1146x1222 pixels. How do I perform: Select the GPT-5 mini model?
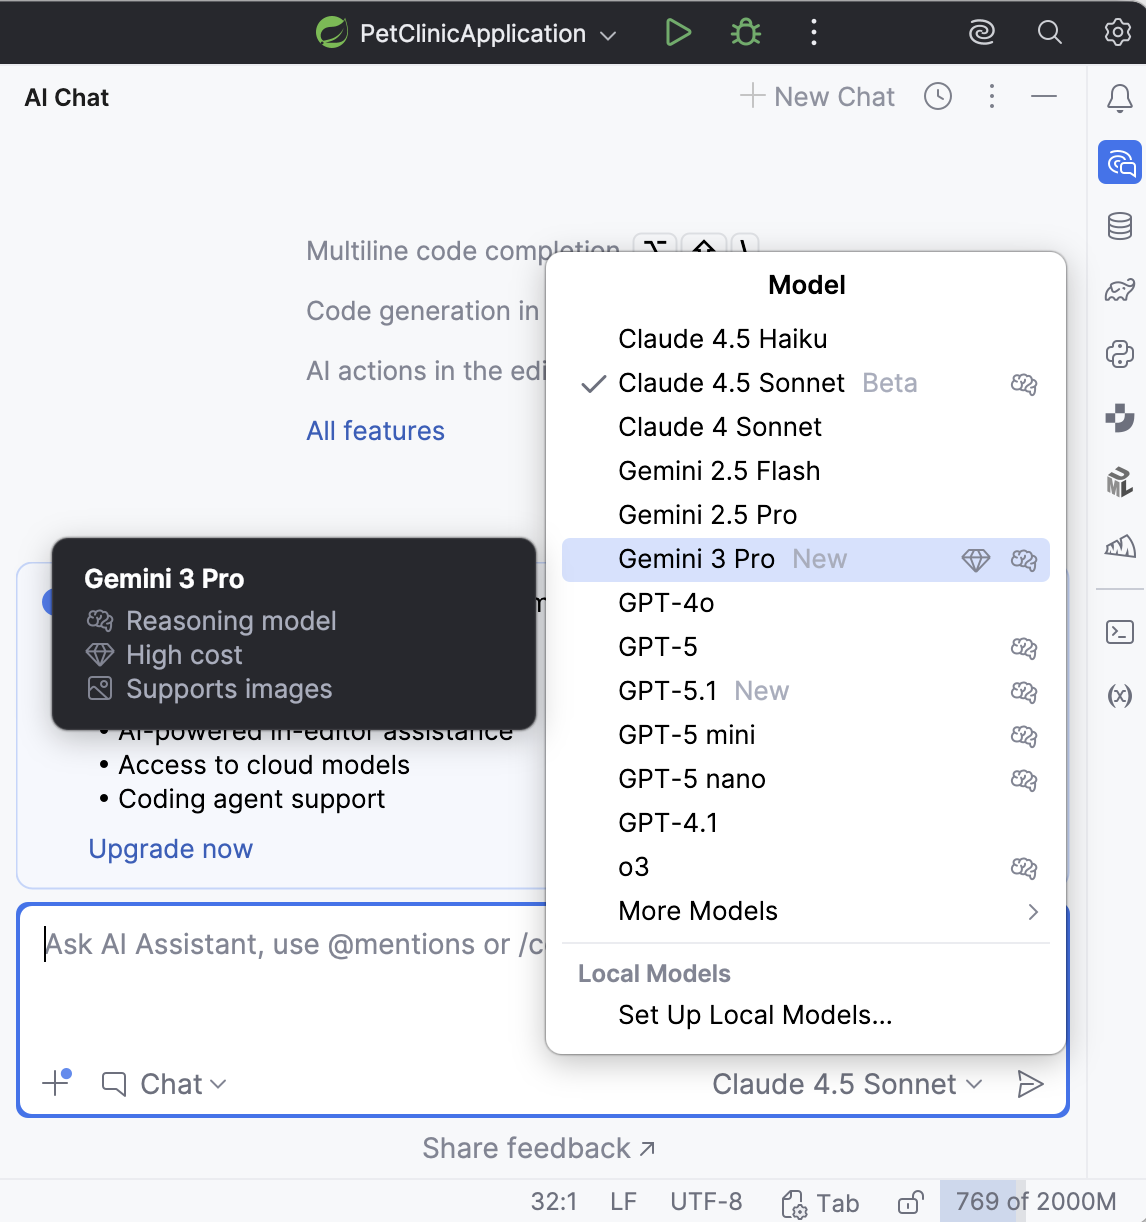[686, 734]
